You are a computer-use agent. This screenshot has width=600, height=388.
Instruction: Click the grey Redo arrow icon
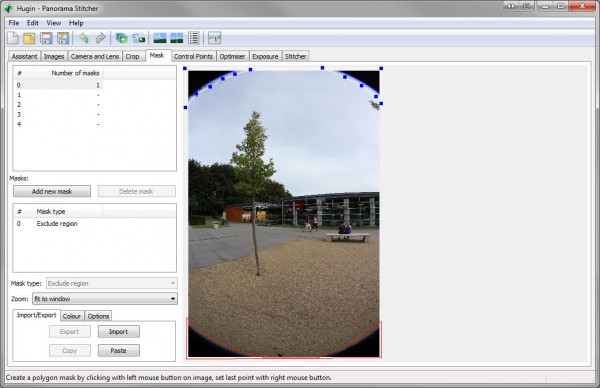pos(101,38)
